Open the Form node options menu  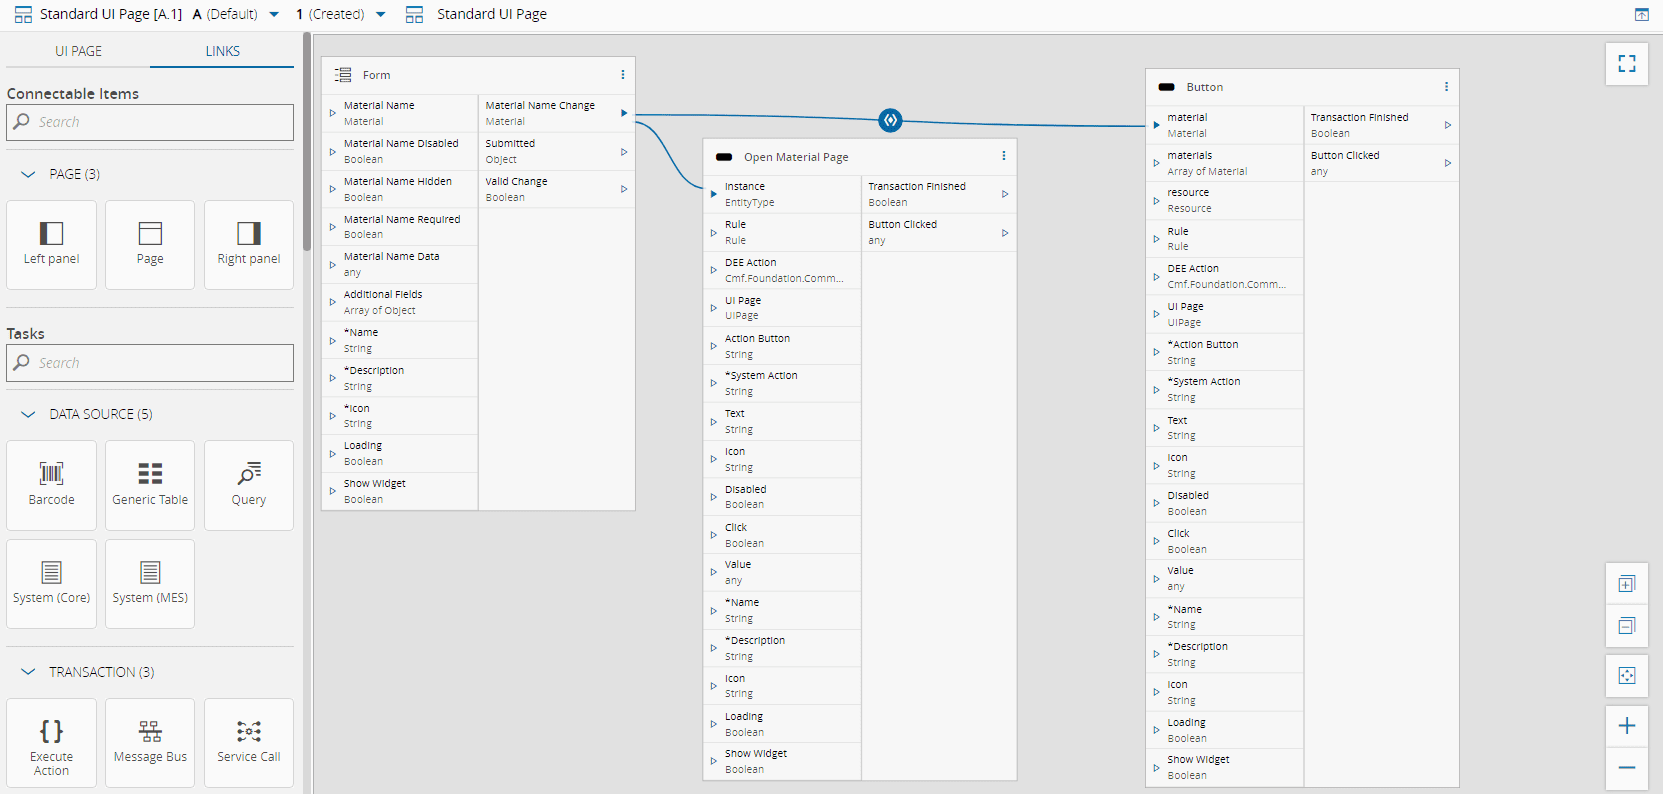622,75
